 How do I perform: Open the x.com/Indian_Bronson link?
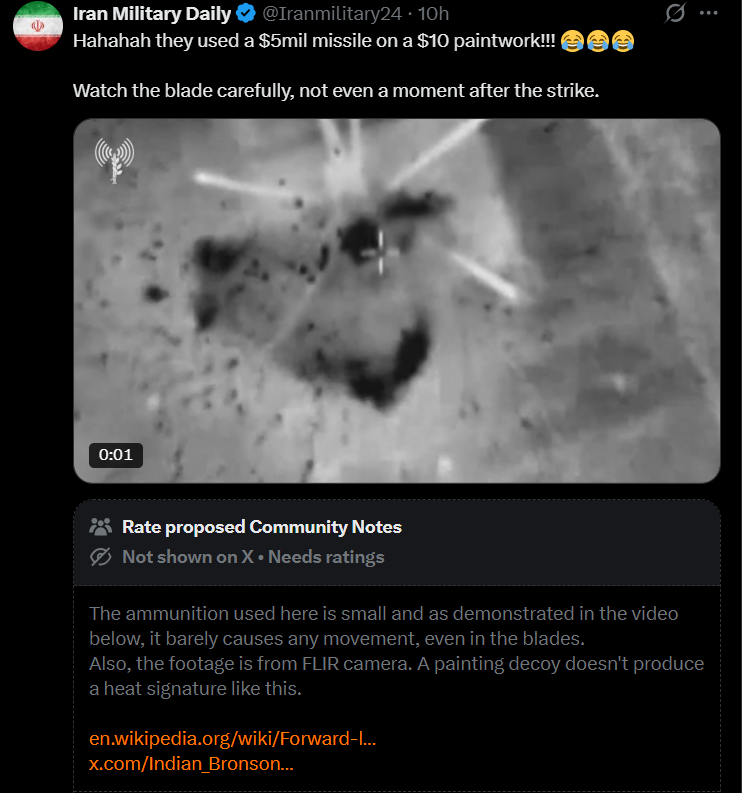click(x=191, y=763)
